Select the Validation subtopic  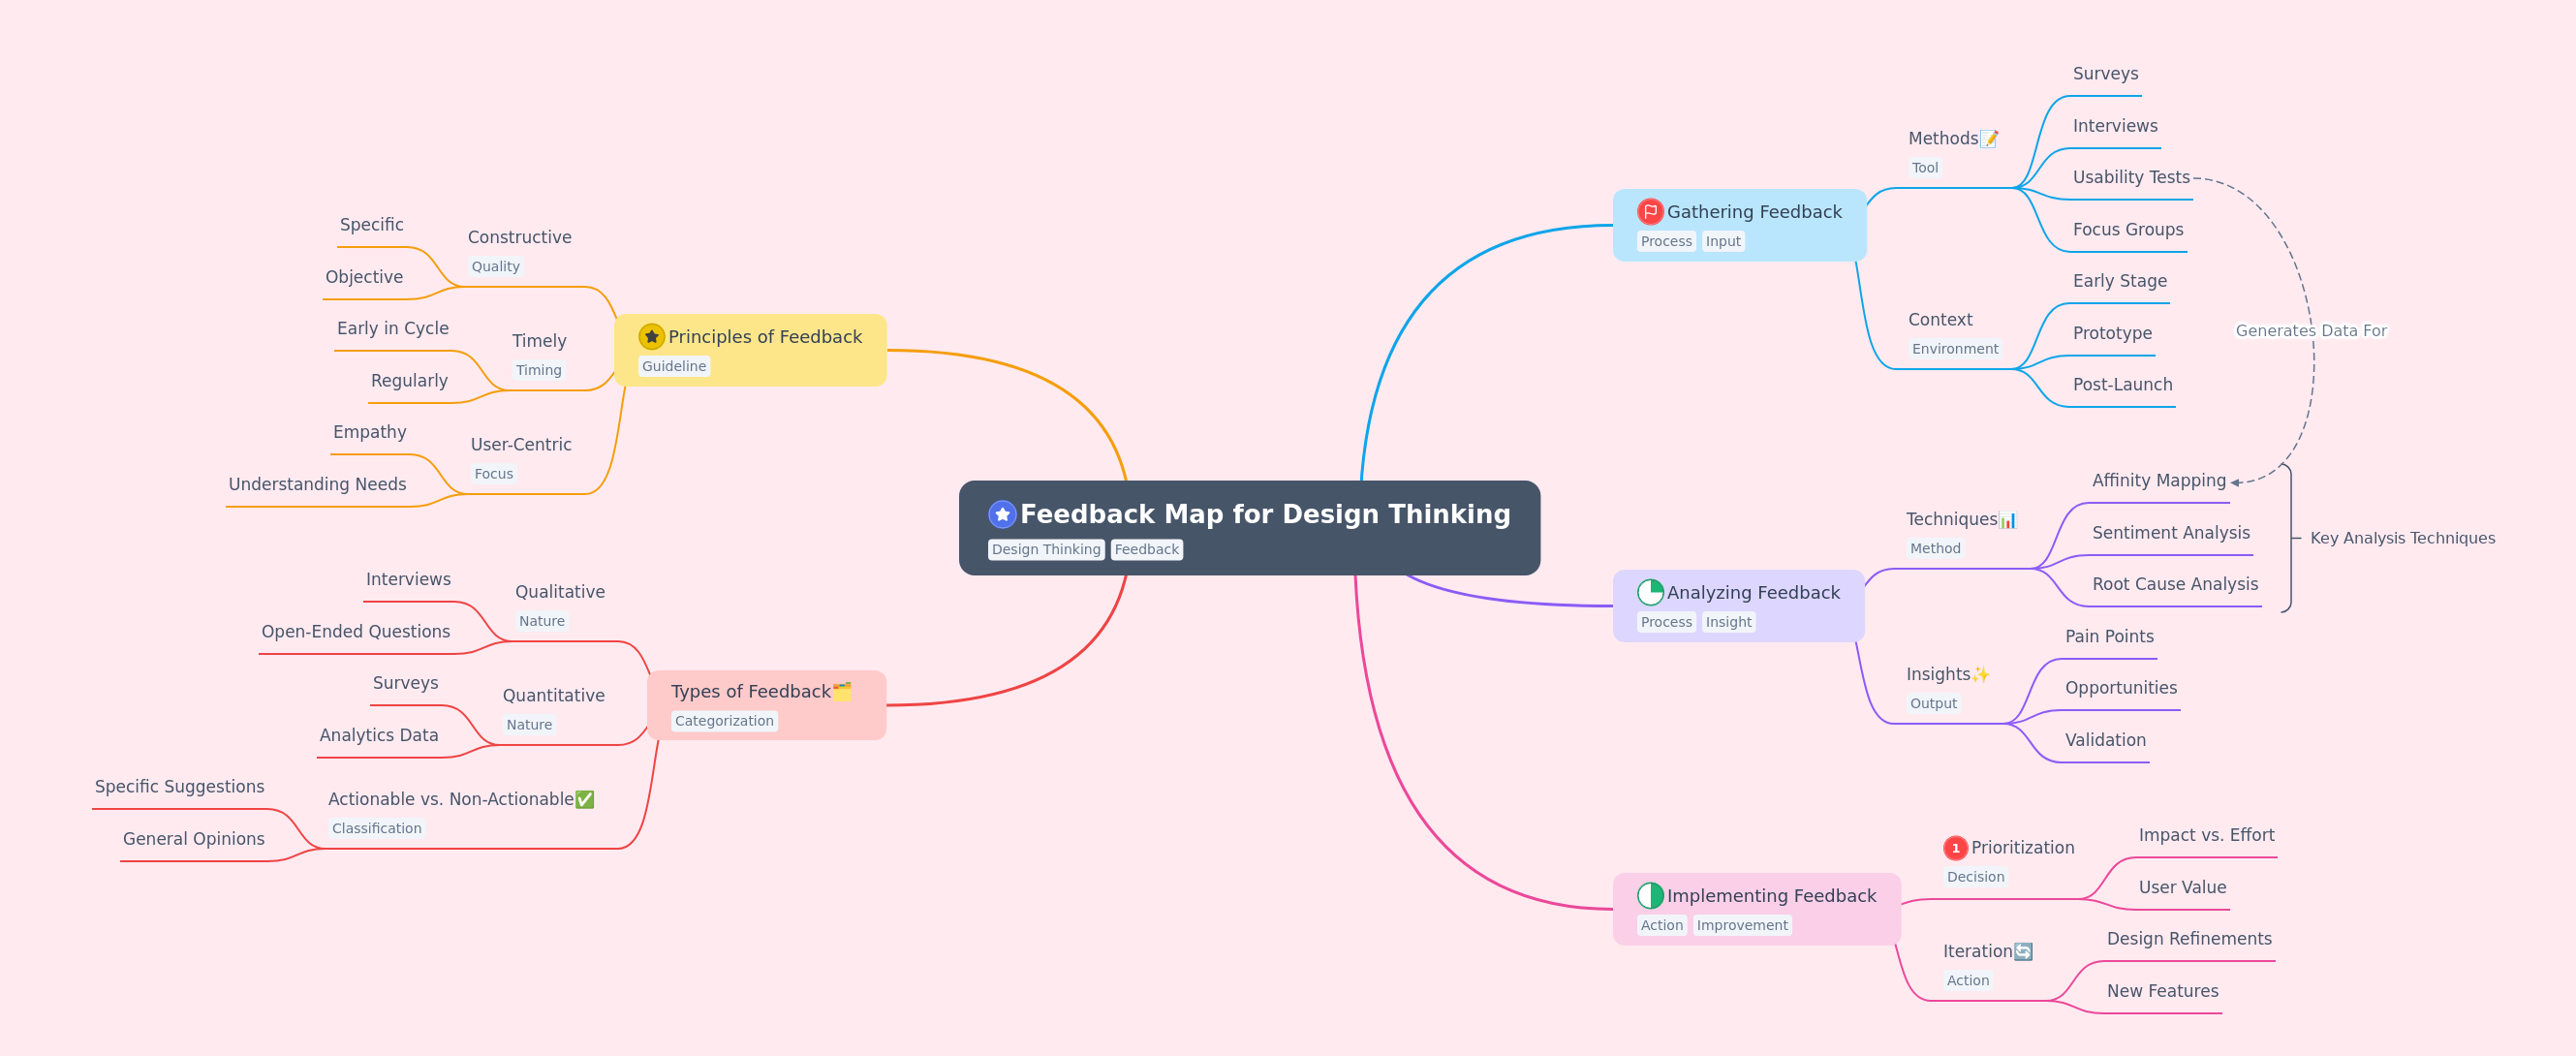click(2105, 740)
